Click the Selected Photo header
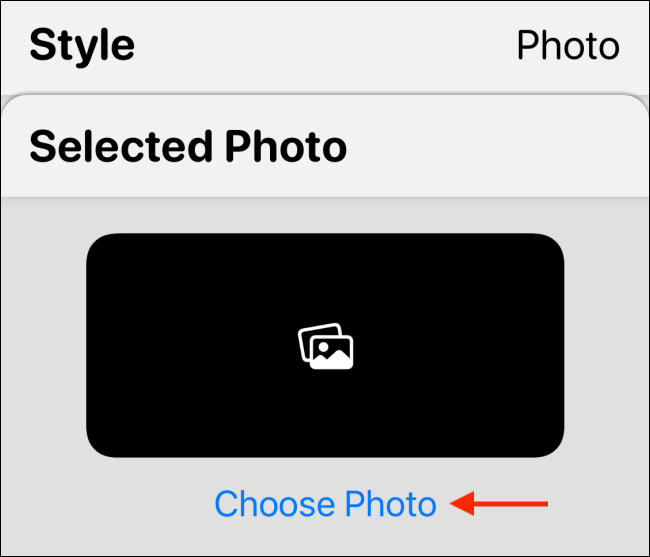The image size is (650, 557). [x=188, y=148]
